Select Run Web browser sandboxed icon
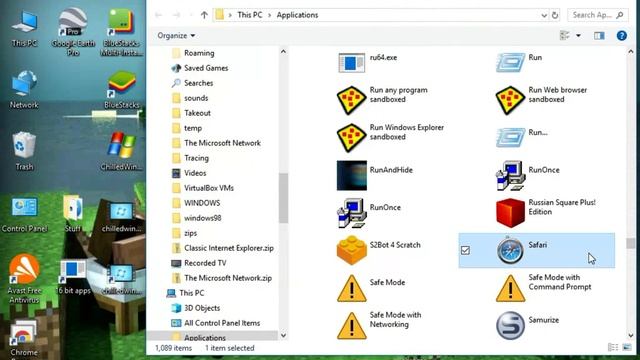Image resolution: width=640 pixels, height=360 pixels. tap(510, 100)
